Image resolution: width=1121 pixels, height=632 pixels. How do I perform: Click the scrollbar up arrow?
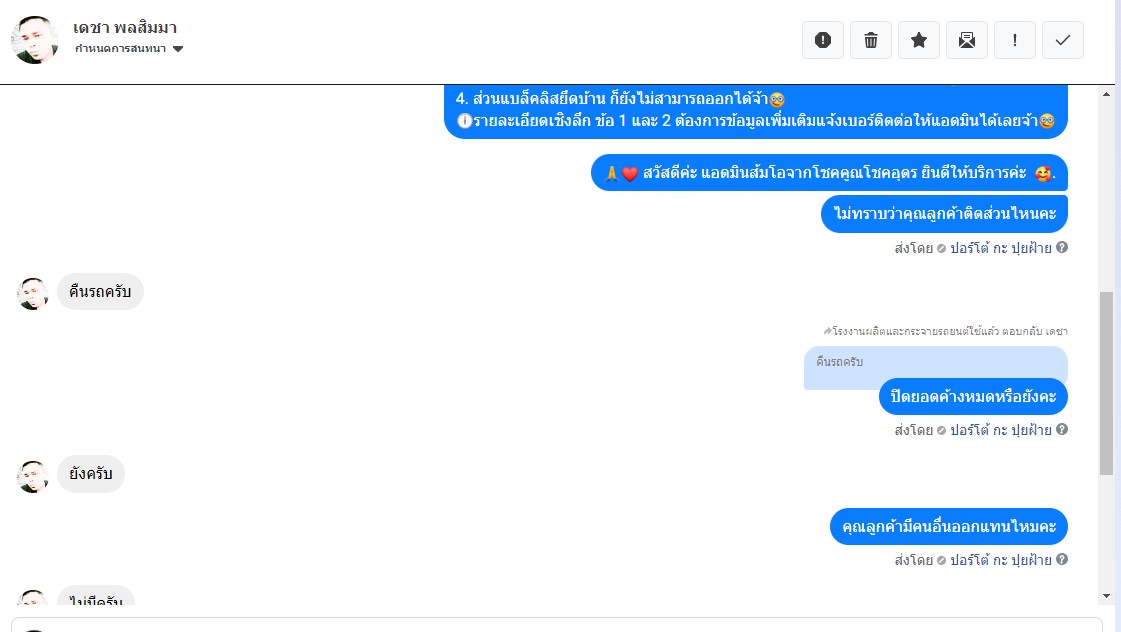[1107, 94]
